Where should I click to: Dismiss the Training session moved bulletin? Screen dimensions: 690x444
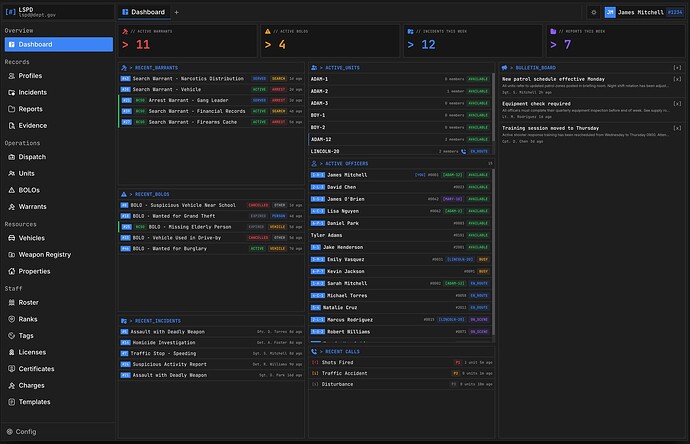[x=677, y=128]
